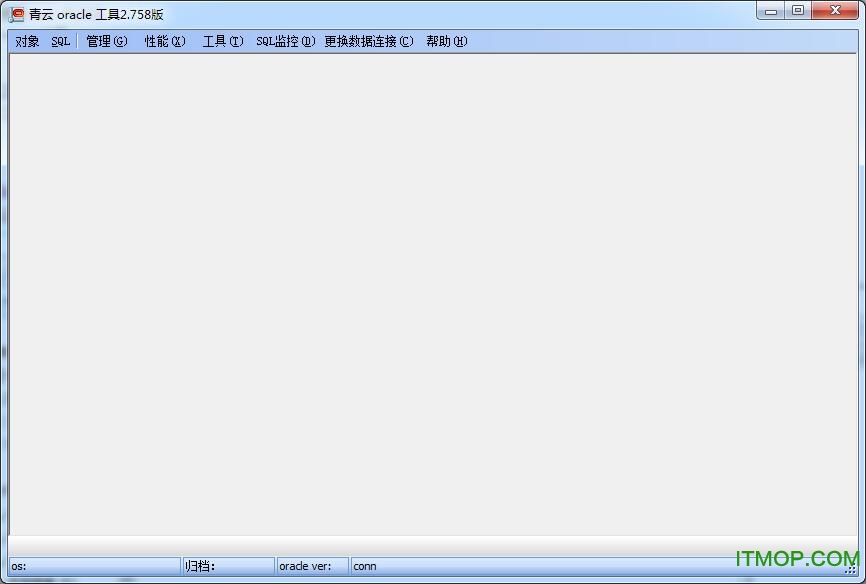Open the 性能(Y) menu
Screen dimensions: 866x584
point(163,41)
